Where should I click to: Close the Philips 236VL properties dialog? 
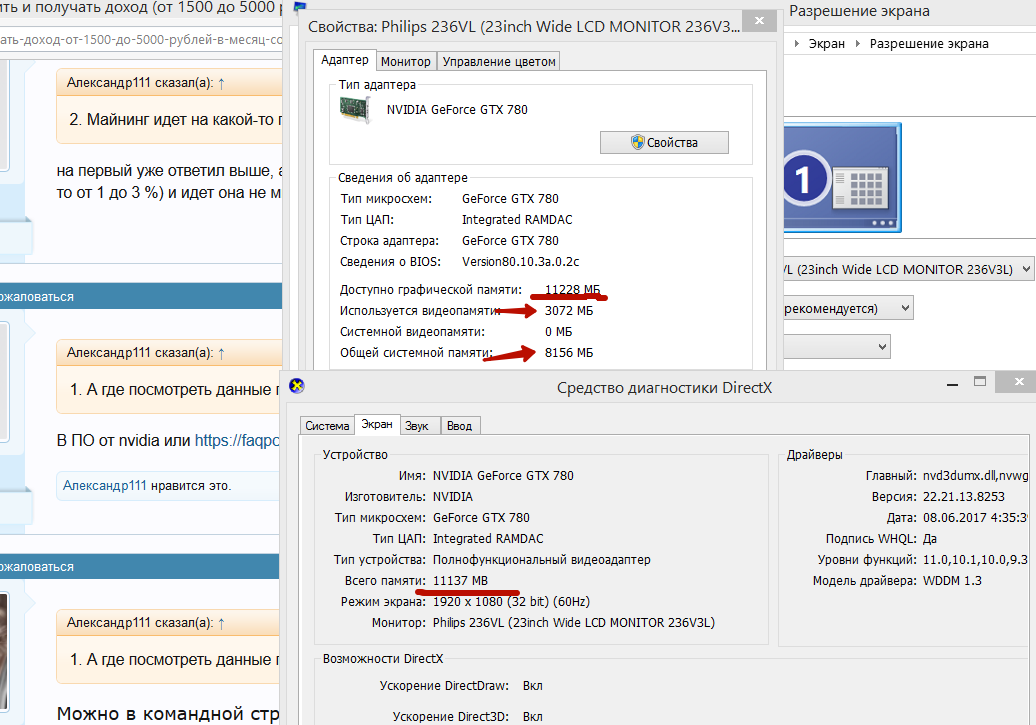tap(760, 20)
